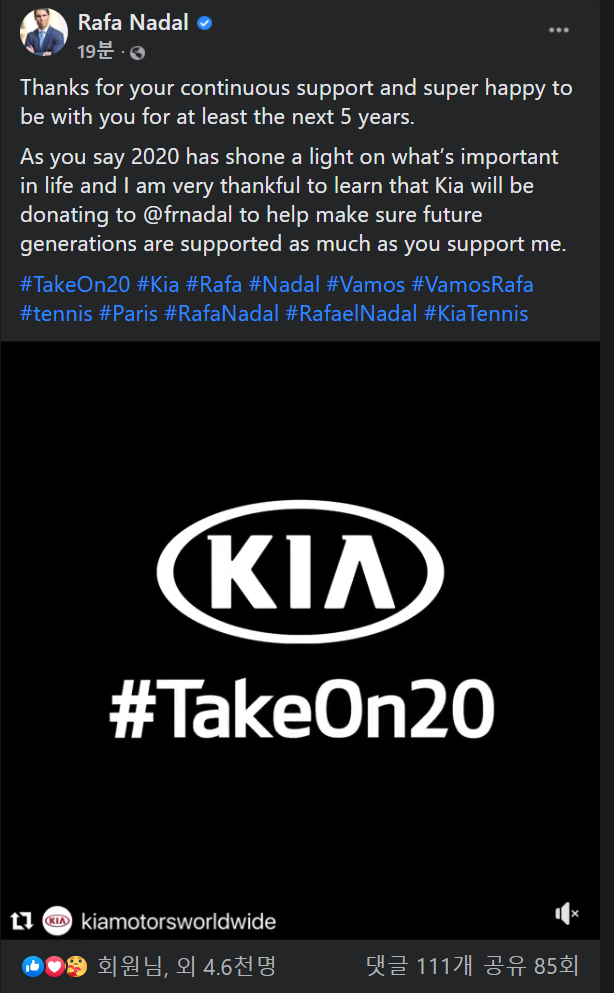Click the like reaction emoji

32,967
